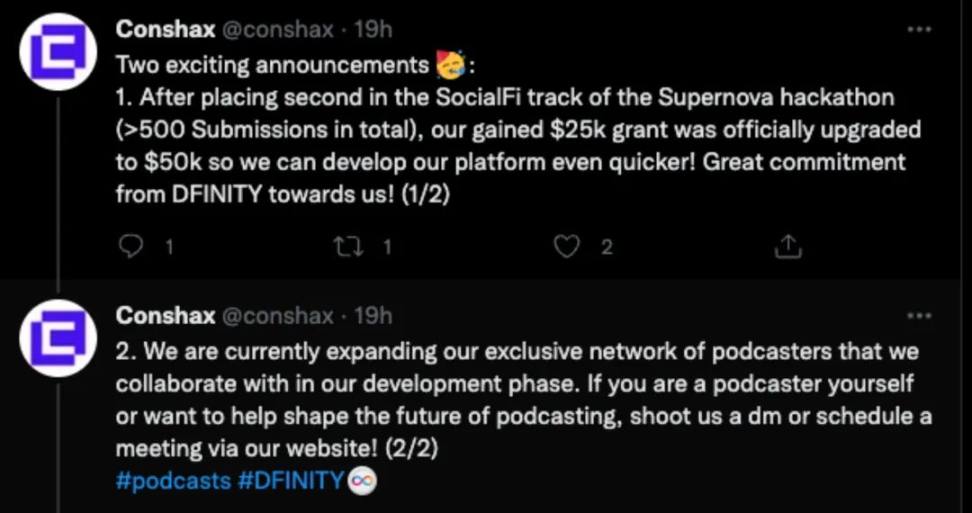Click Conshax avatar on the first tweet
The width and height of the screenshot is (972, 513).
click(58, 51)
